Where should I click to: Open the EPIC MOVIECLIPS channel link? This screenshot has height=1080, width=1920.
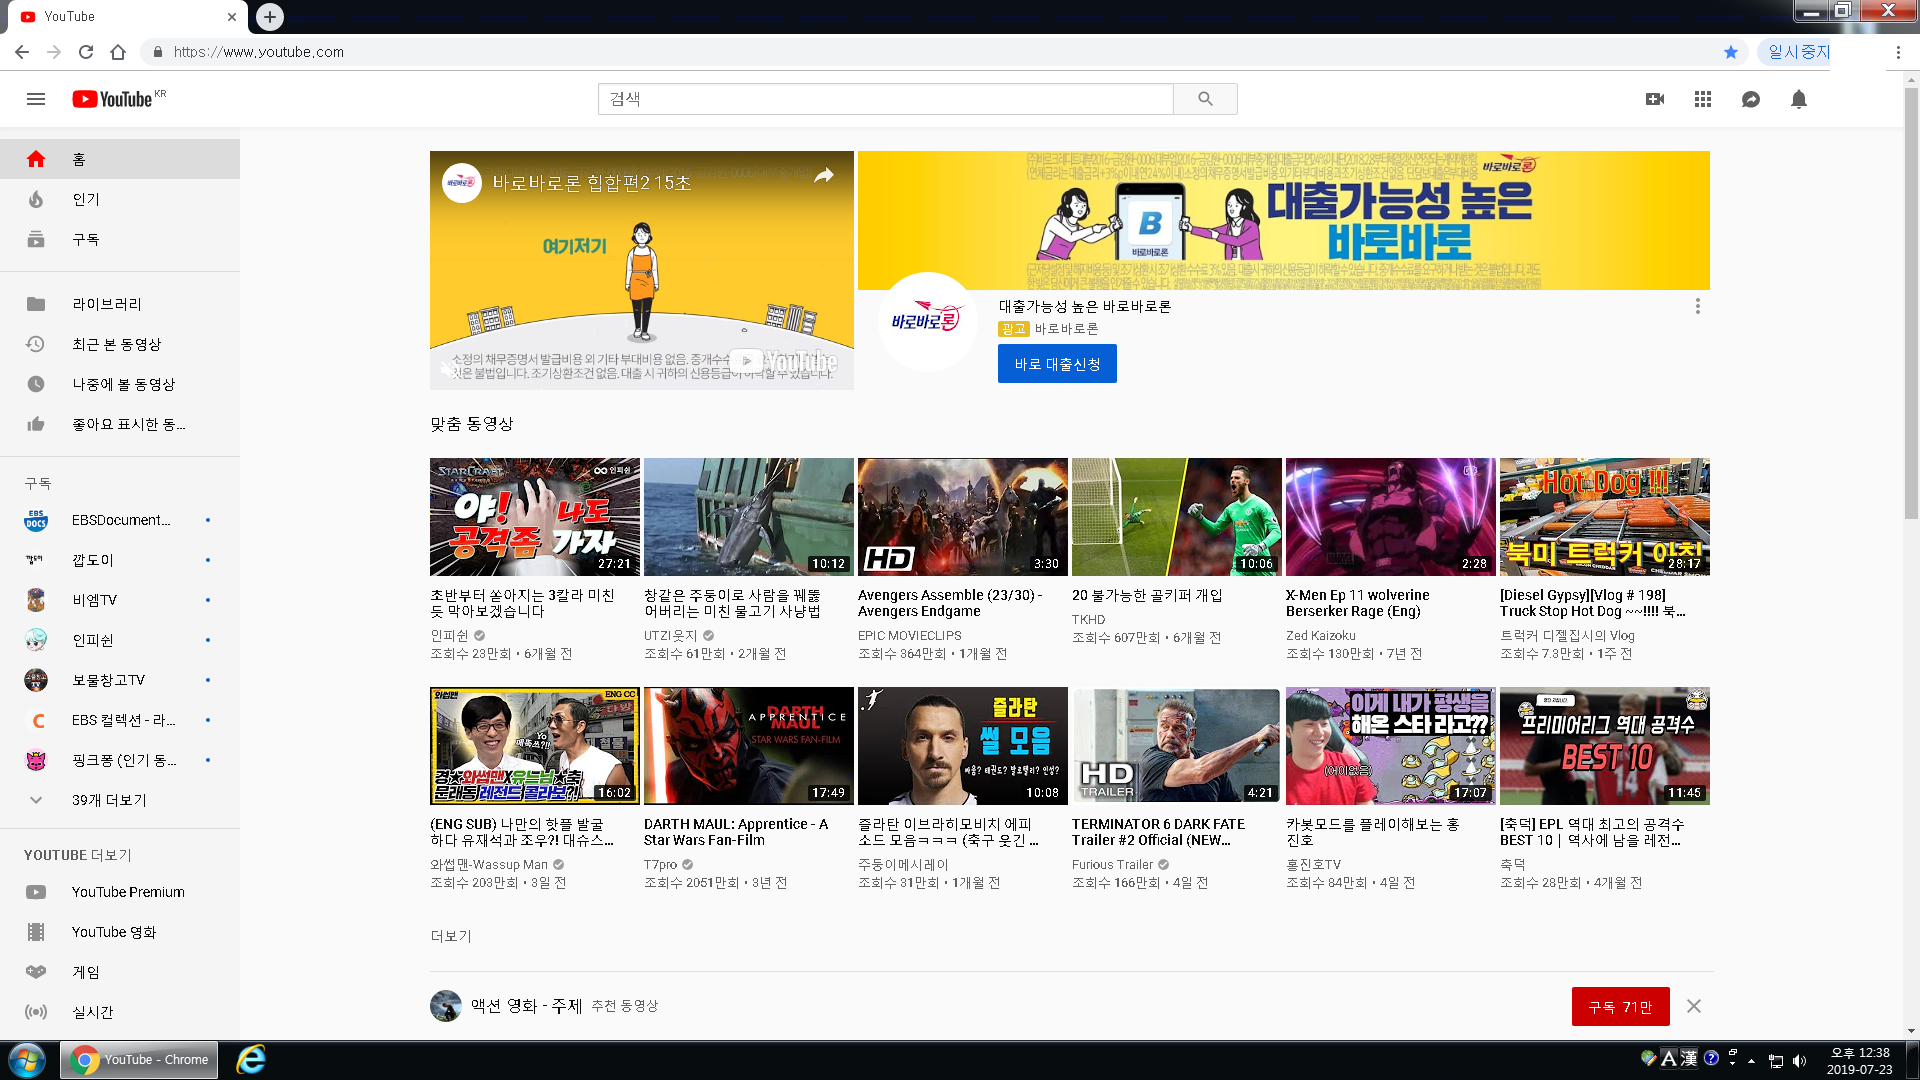(910, 636)
